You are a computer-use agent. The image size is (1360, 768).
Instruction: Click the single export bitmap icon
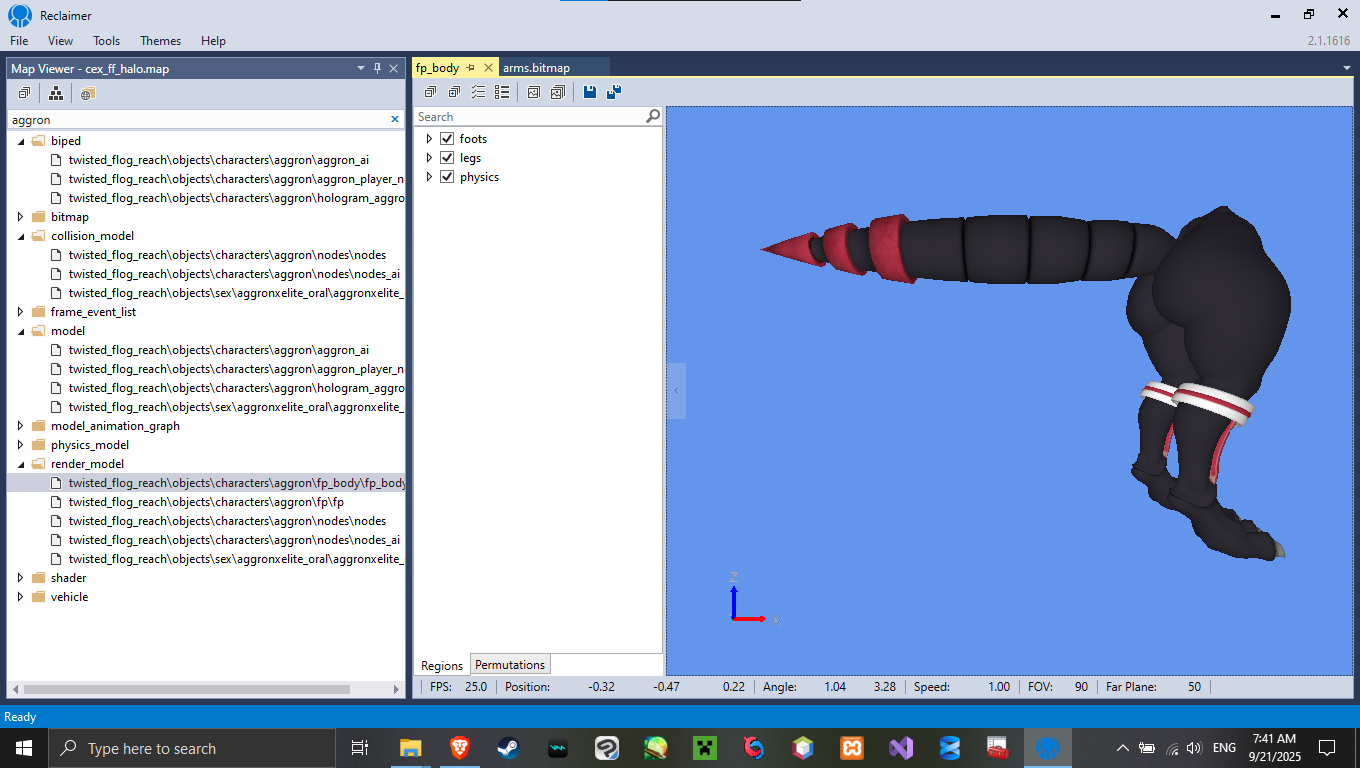tap(534, 92)
